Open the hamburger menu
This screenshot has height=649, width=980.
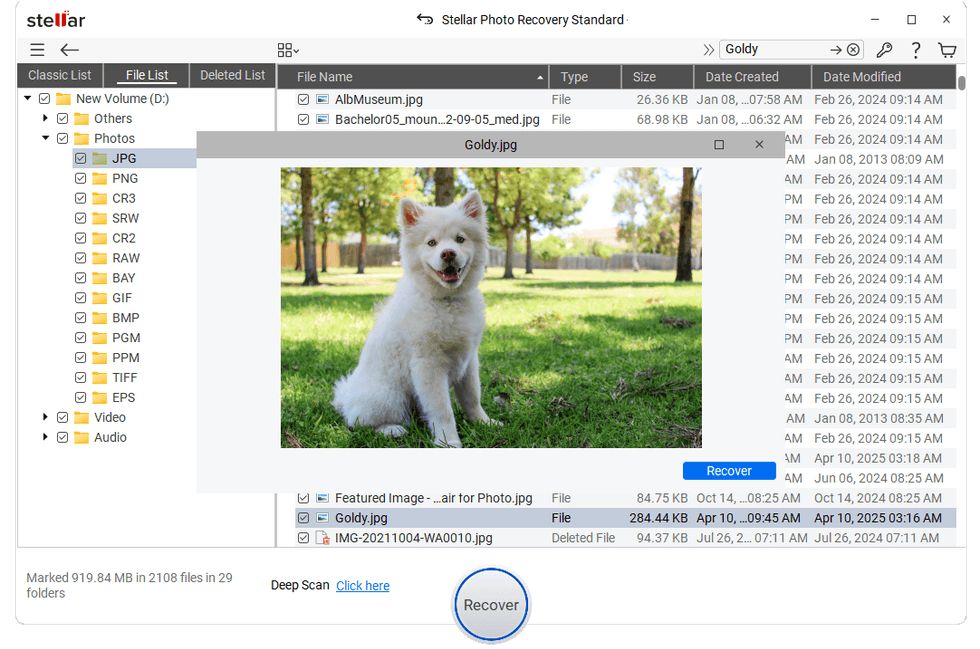coord(37,49)
